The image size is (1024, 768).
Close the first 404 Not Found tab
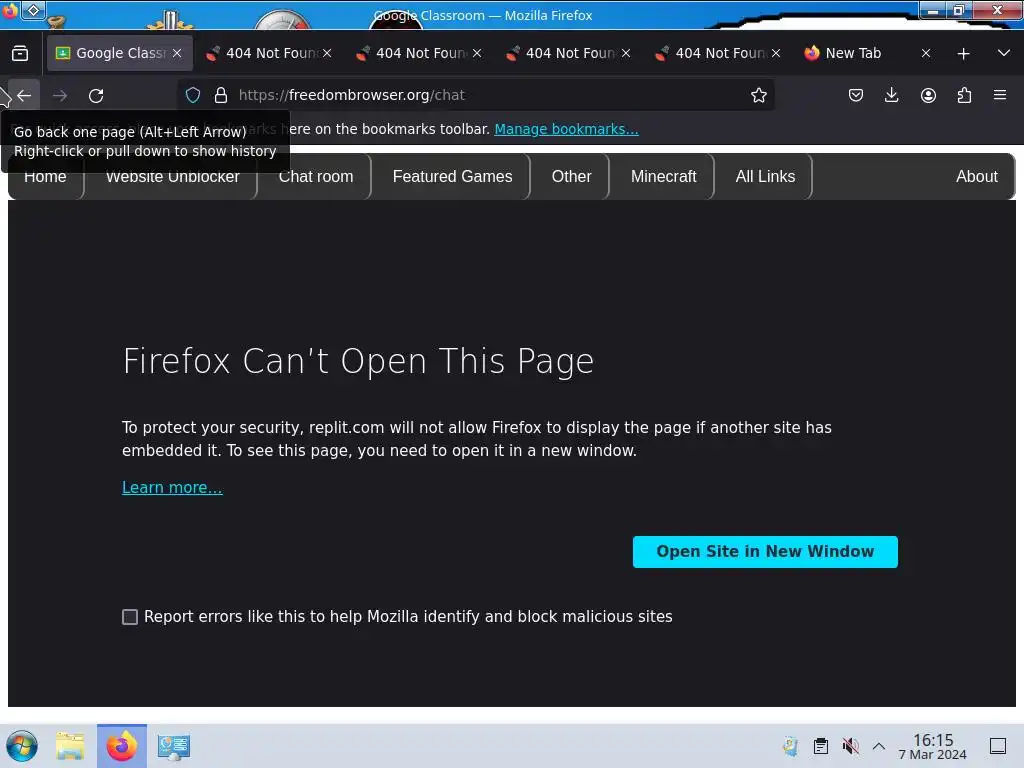(327, 54)
